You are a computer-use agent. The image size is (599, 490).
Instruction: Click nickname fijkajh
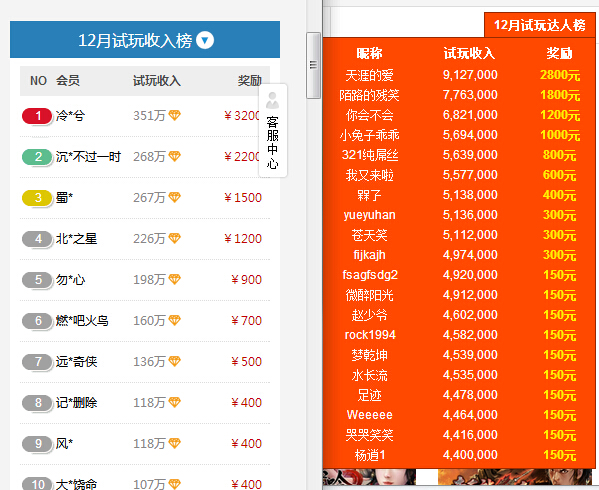pos(369,255)
